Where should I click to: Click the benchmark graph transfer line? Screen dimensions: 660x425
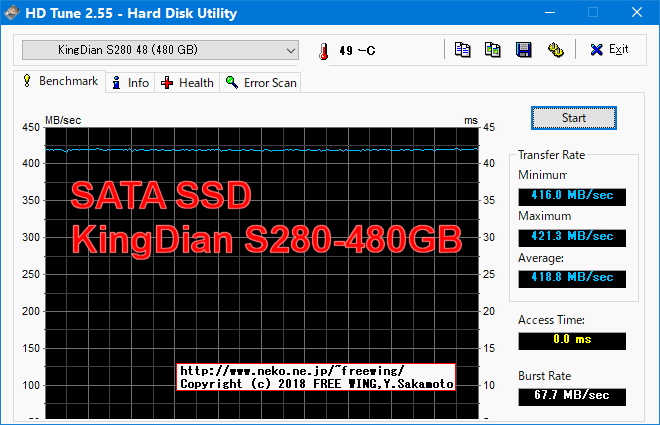click(261, 149)
